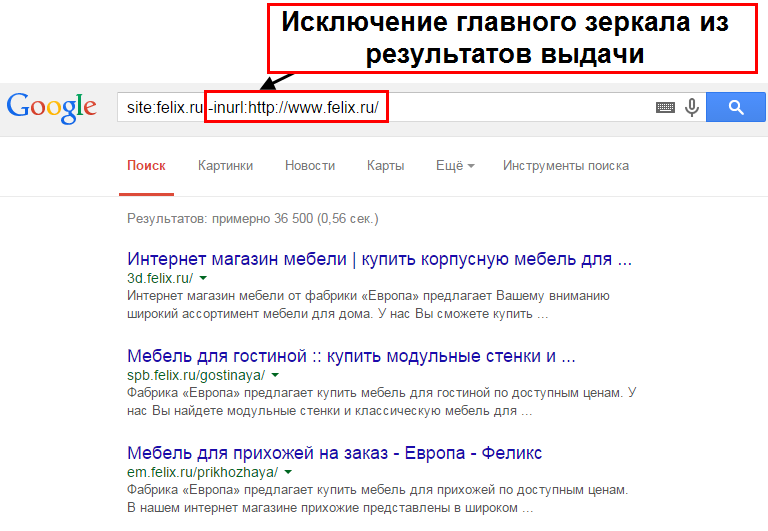Click snippet about мебель для прихожей по доступным ценам
Screen dimensions: 768x531
pos(378,499)
